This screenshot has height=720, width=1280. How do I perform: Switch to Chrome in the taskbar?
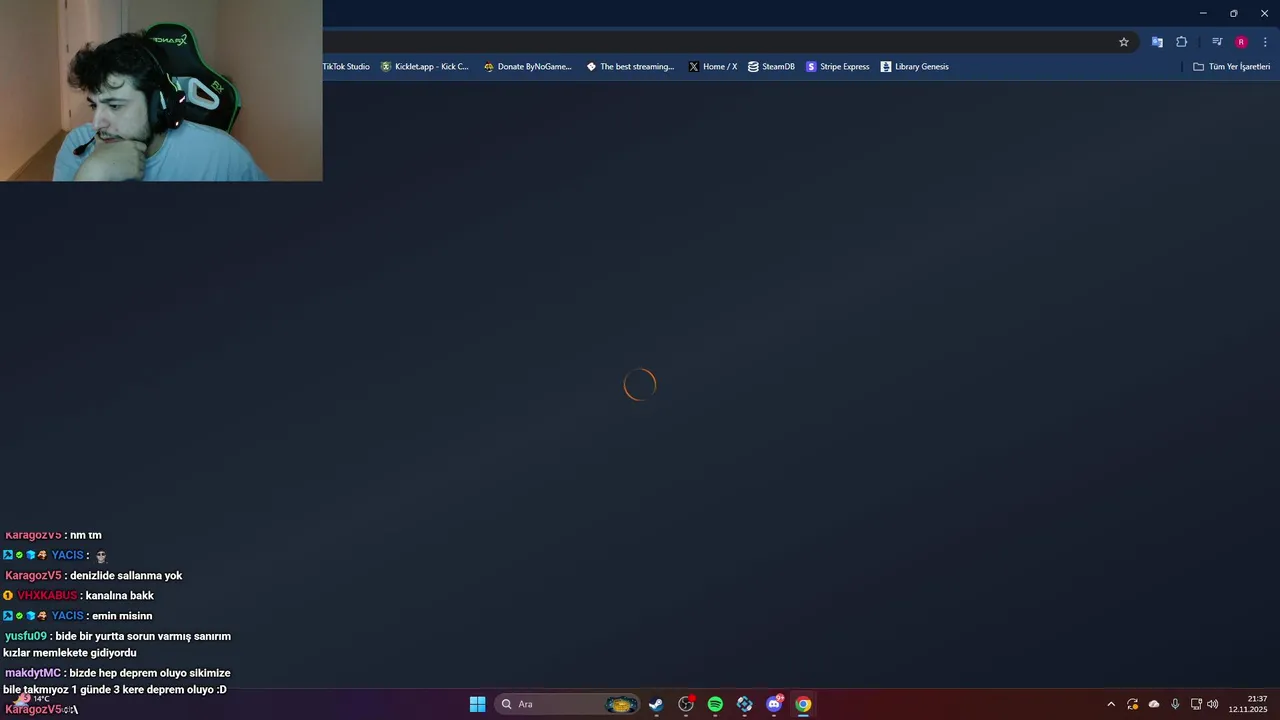click(x=803, y=704)
